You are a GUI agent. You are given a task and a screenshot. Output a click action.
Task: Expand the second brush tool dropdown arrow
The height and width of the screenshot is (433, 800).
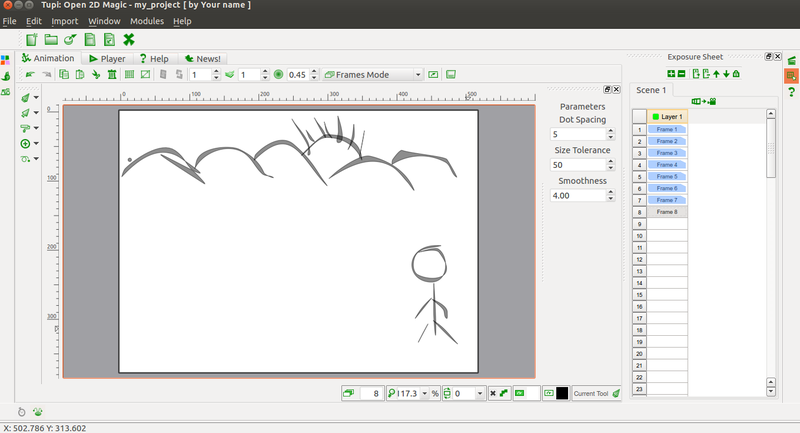click(x=36, y=113)
